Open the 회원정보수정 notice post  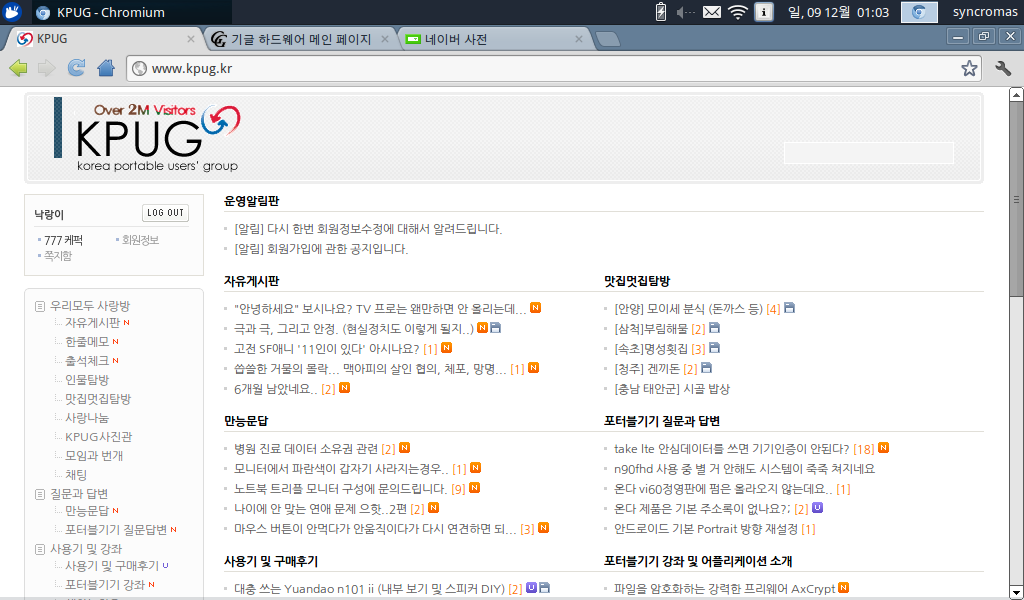coord(368,229)
